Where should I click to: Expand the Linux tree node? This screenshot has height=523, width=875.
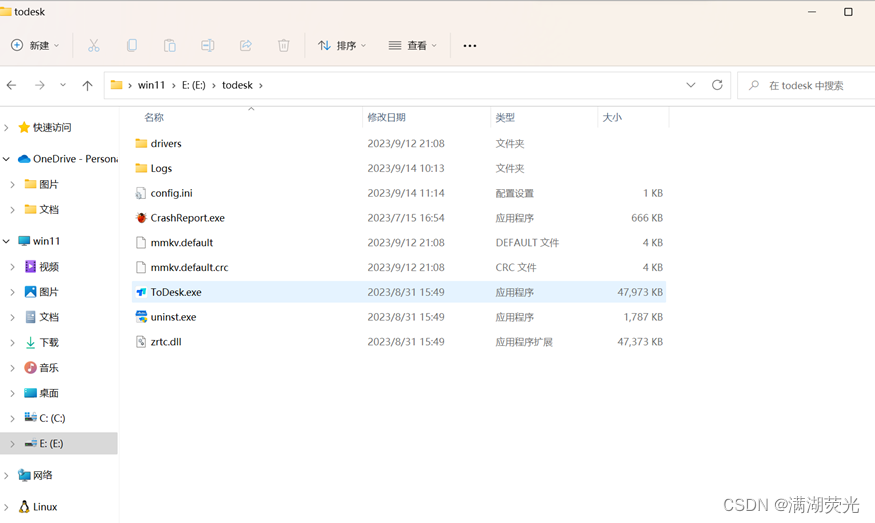6,507
